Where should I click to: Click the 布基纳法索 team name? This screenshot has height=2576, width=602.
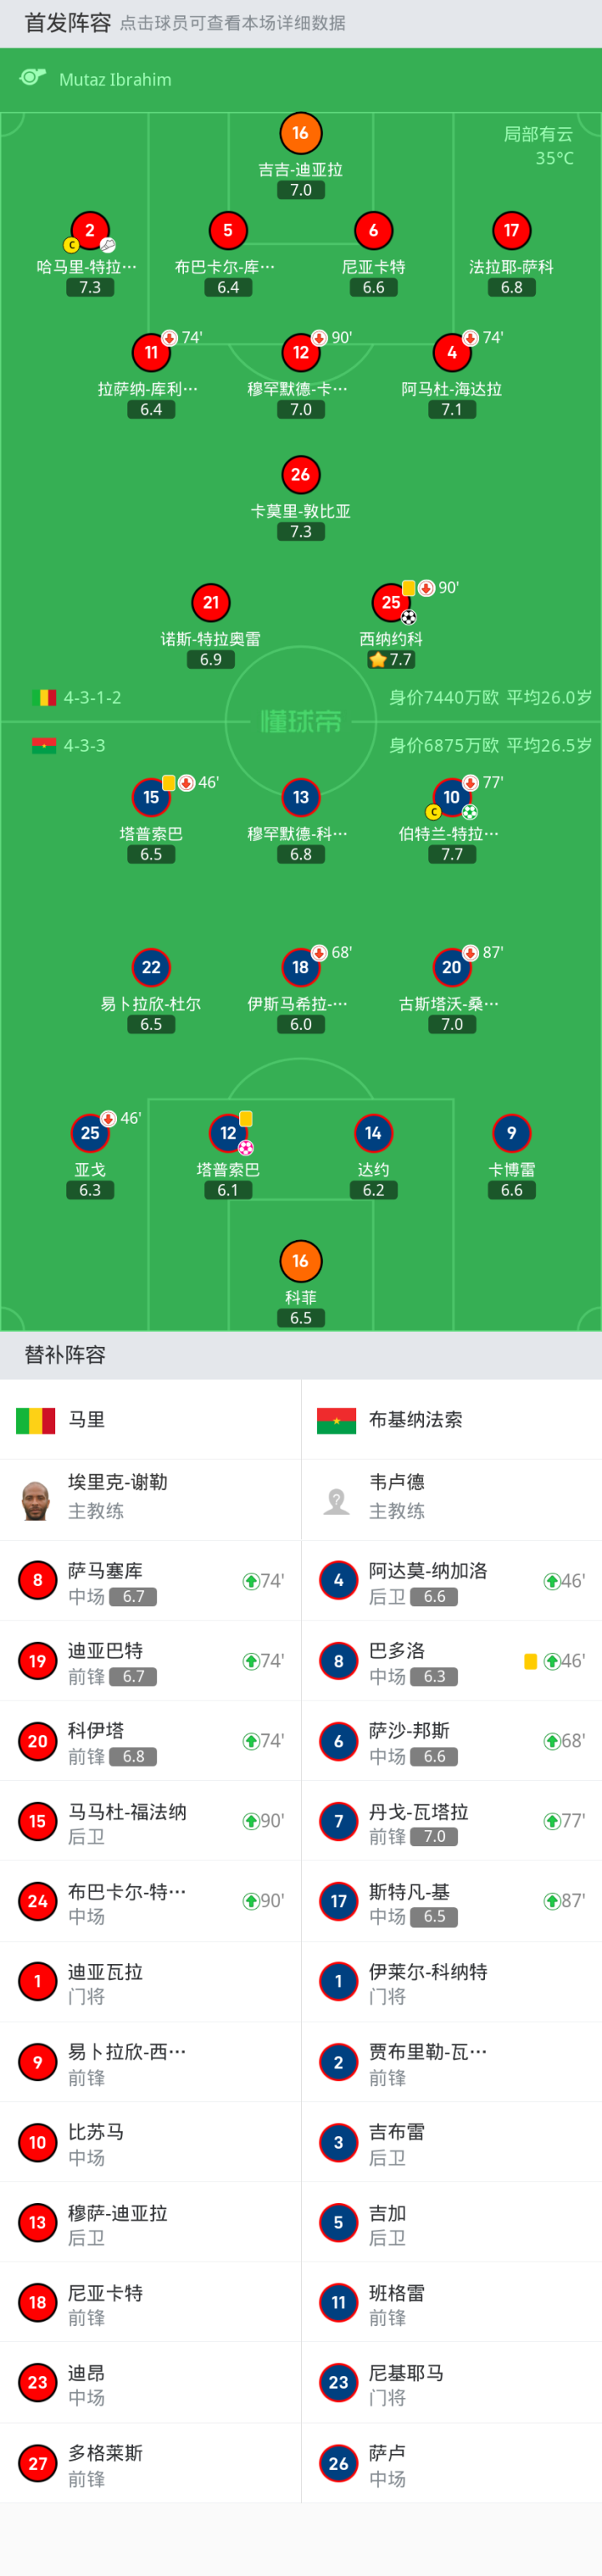click(415, 1420)
